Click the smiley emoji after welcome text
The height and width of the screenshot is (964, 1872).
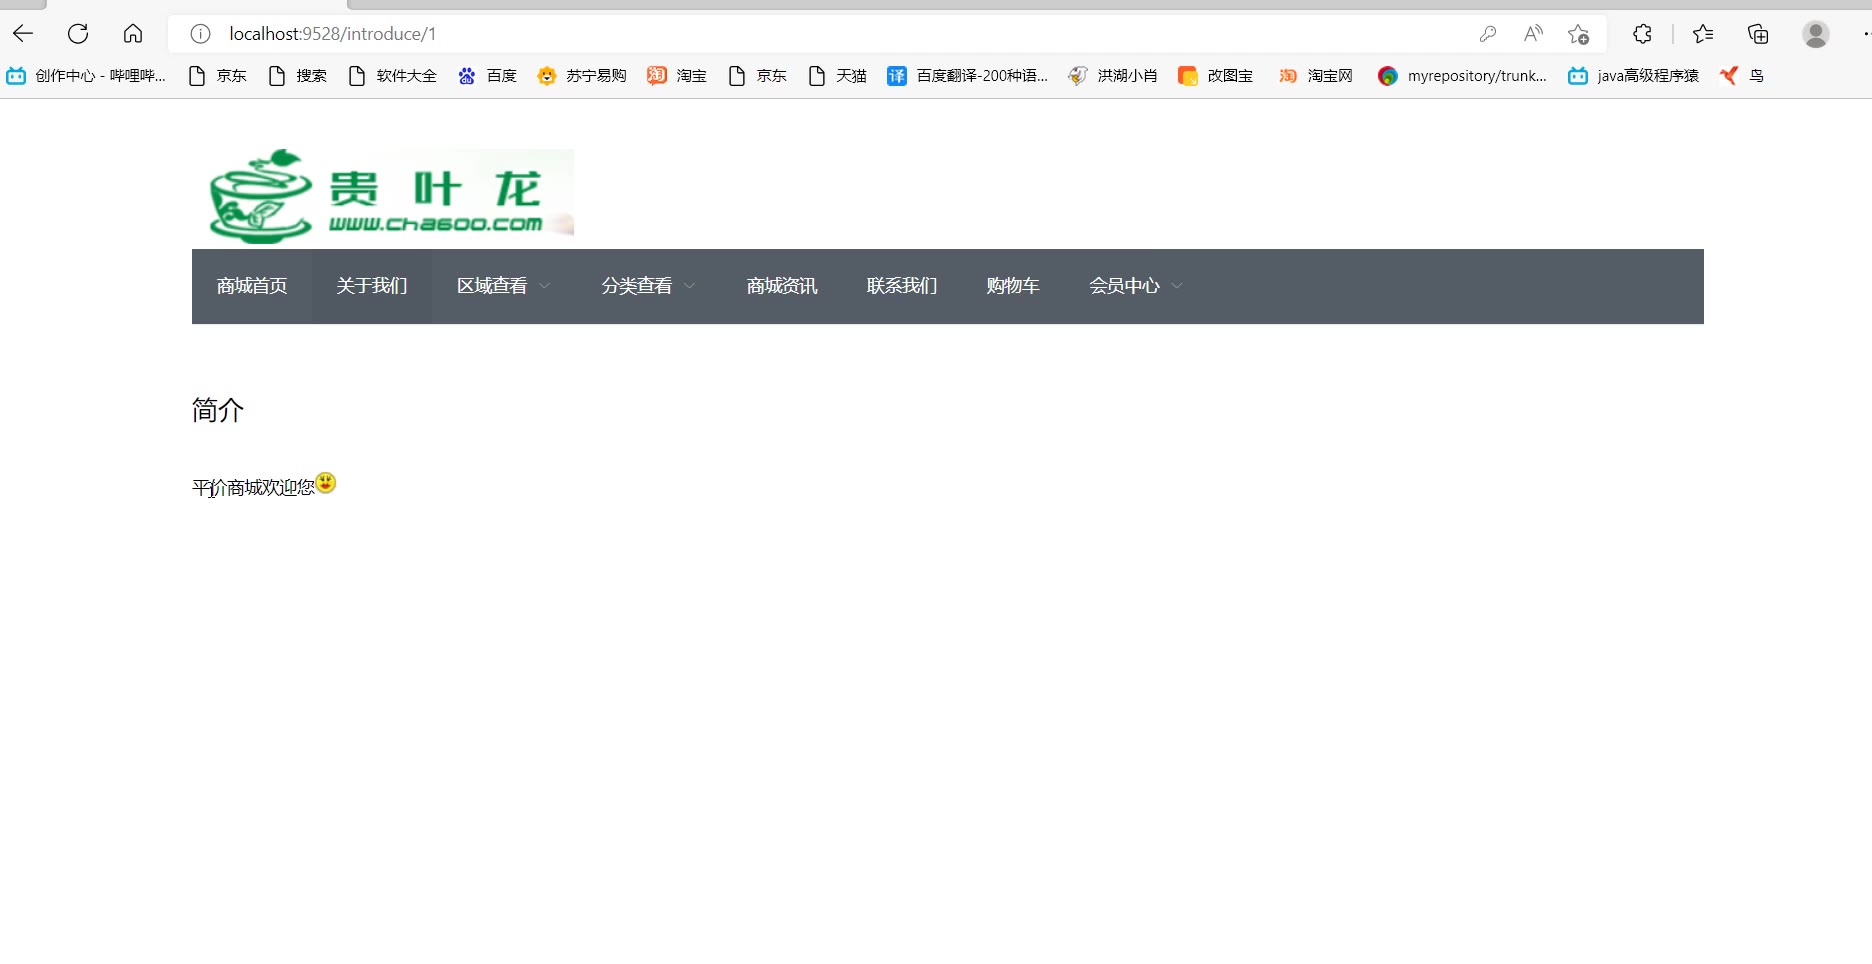coord(326,483)
